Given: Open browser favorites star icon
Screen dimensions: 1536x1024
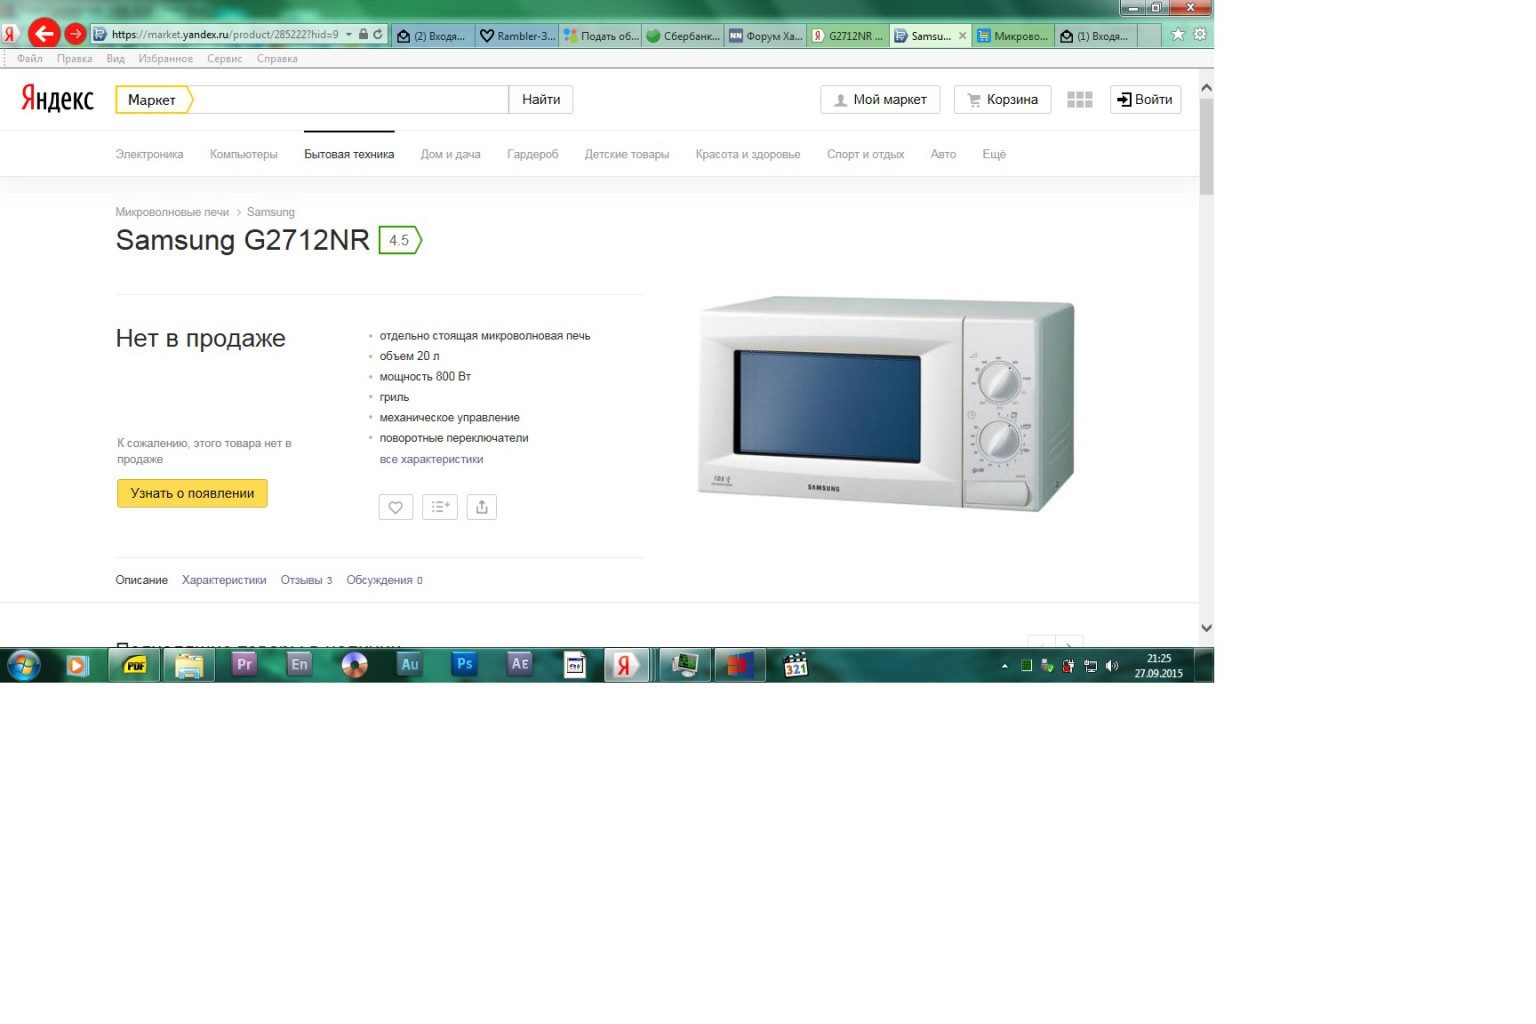Looking at the screenshot, I should [1178, 34].
